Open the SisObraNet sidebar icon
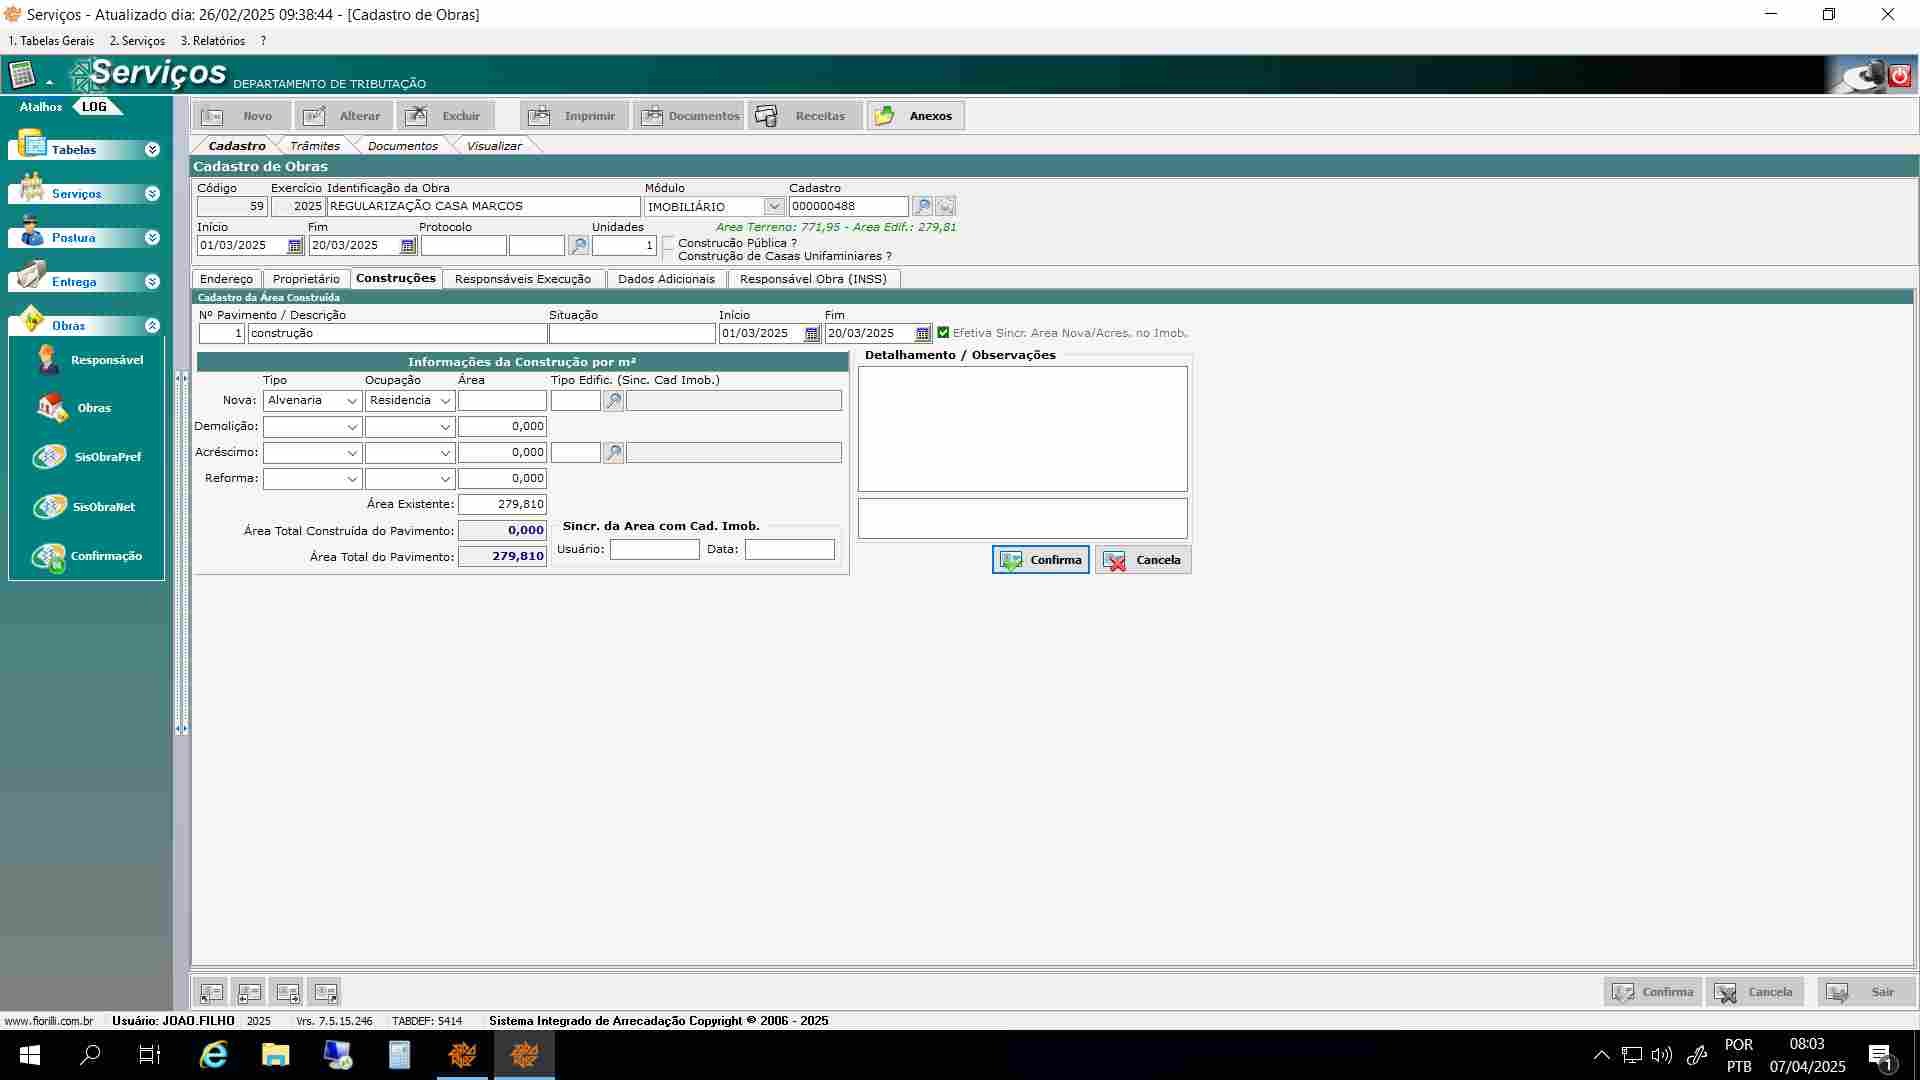Viewport: 1920px width, 1080px height. pos(49,507)
